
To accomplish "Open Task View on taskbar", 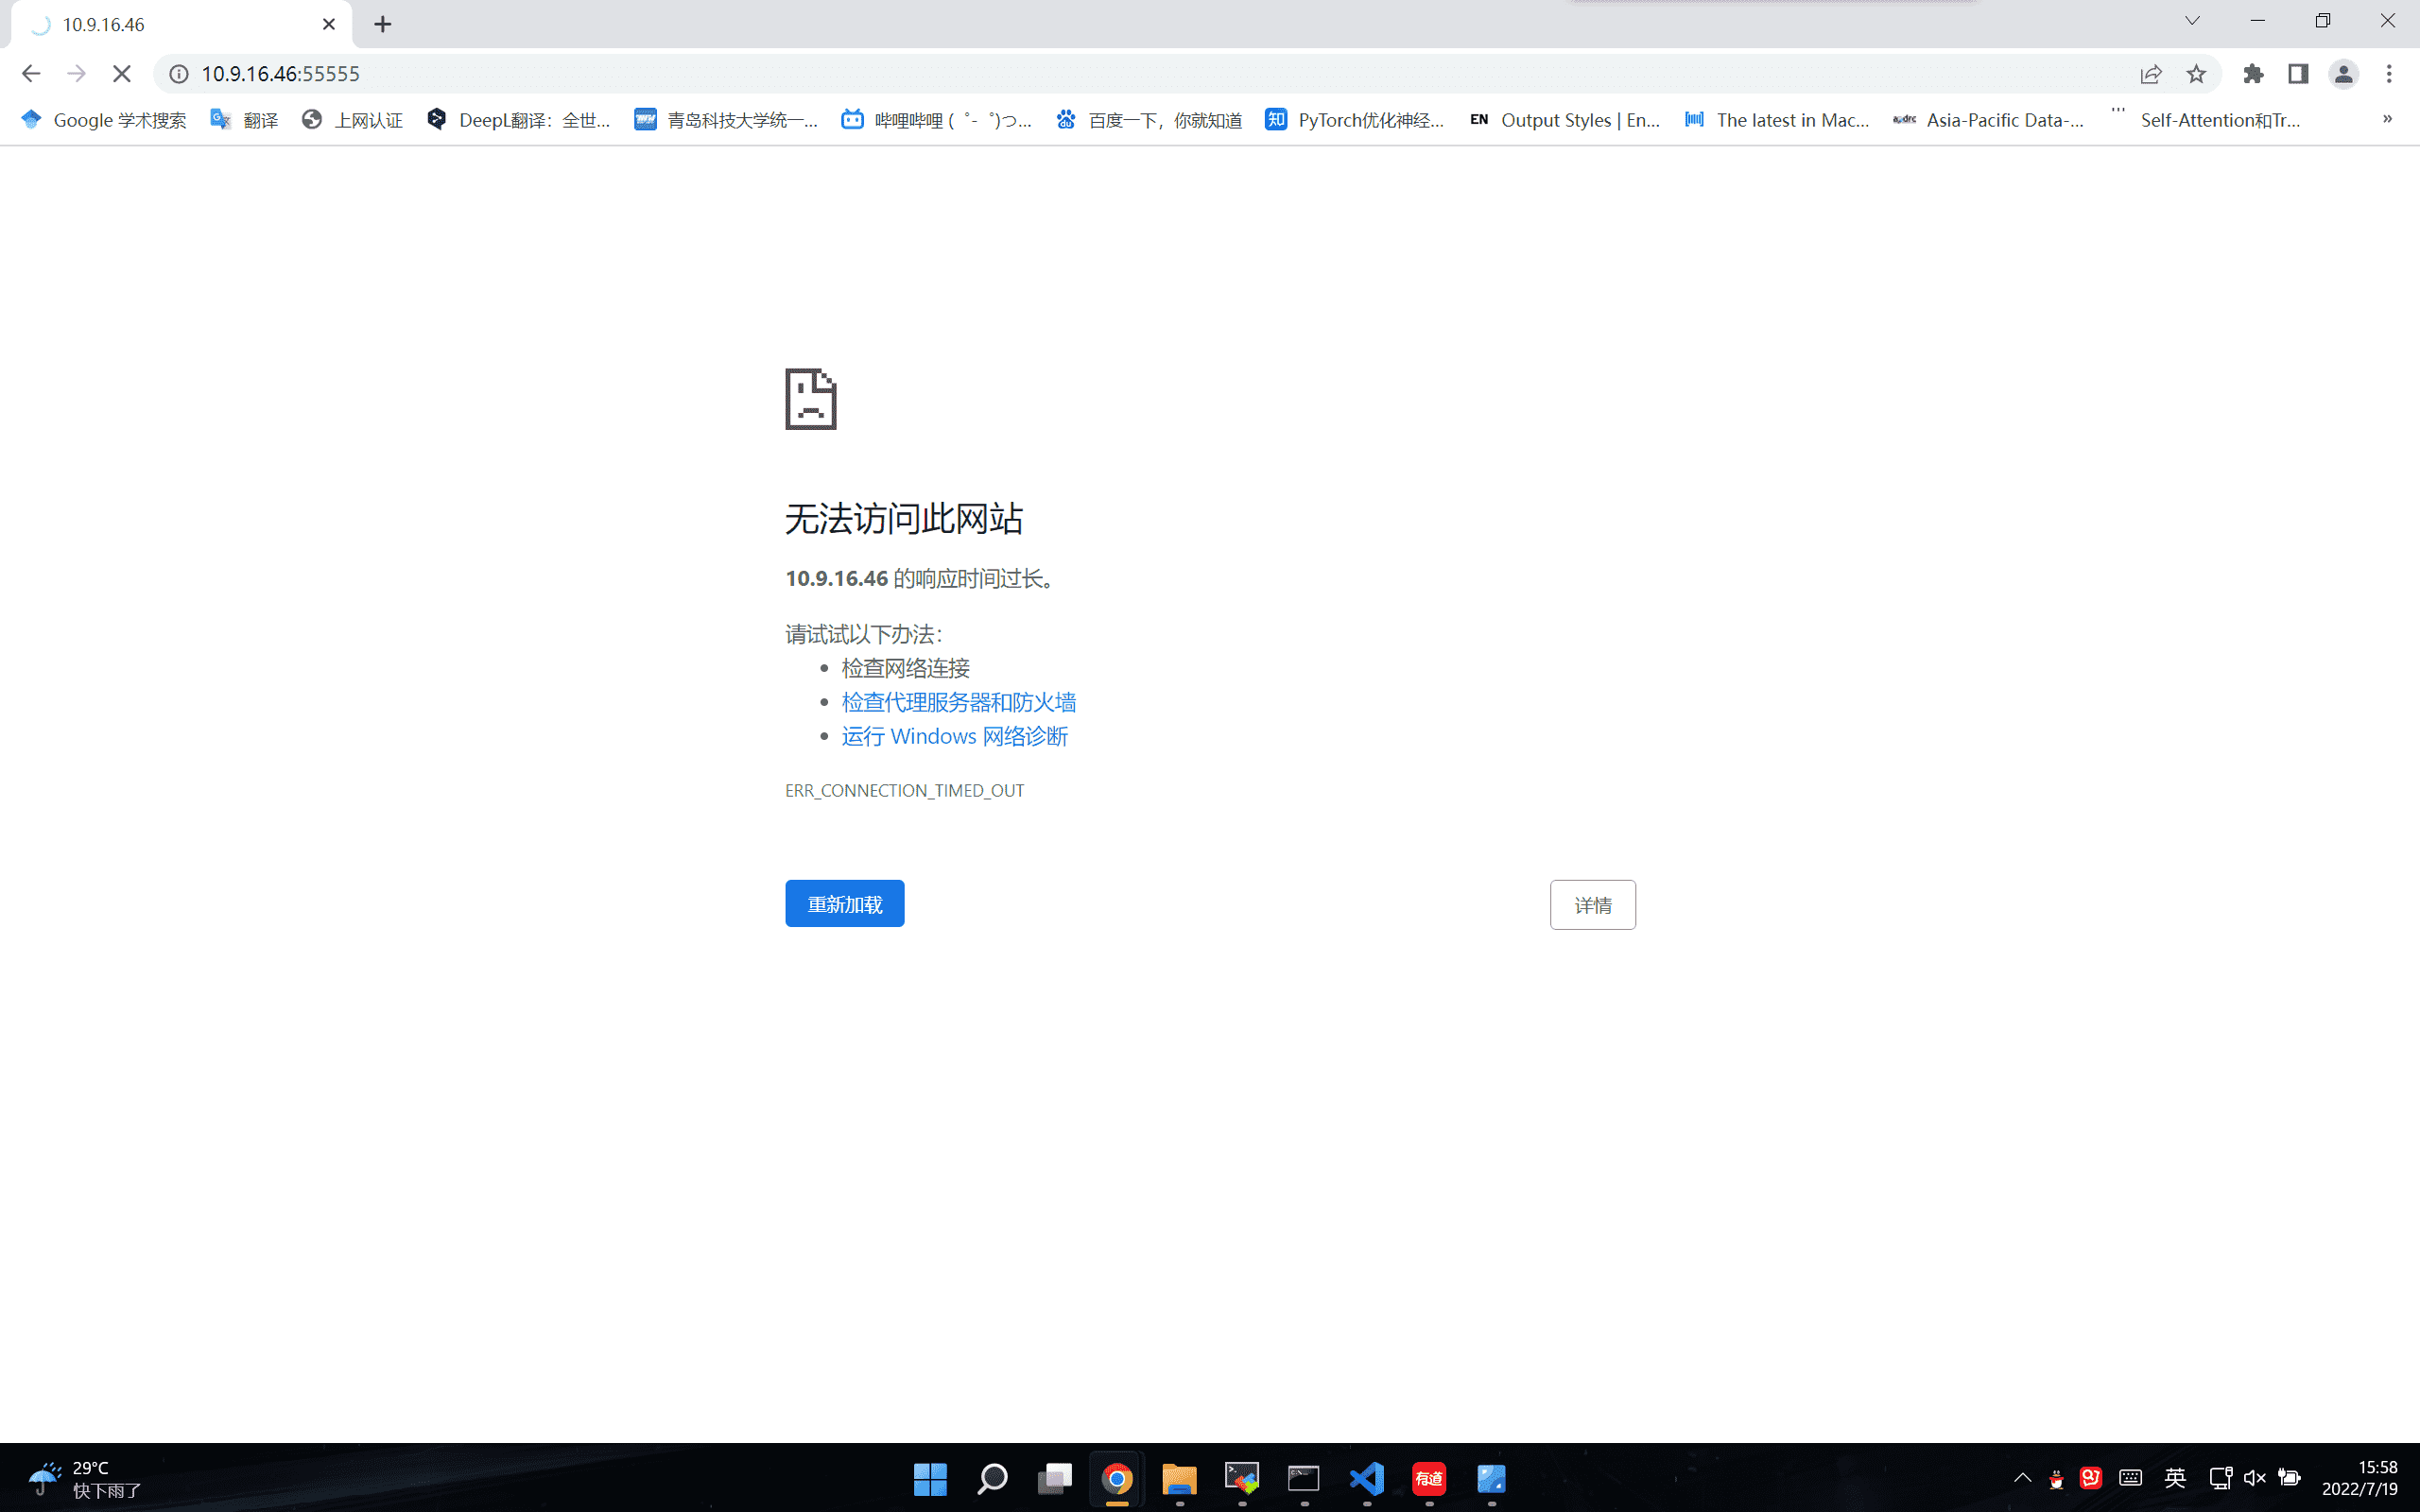I will [x=1055, y=1479].
